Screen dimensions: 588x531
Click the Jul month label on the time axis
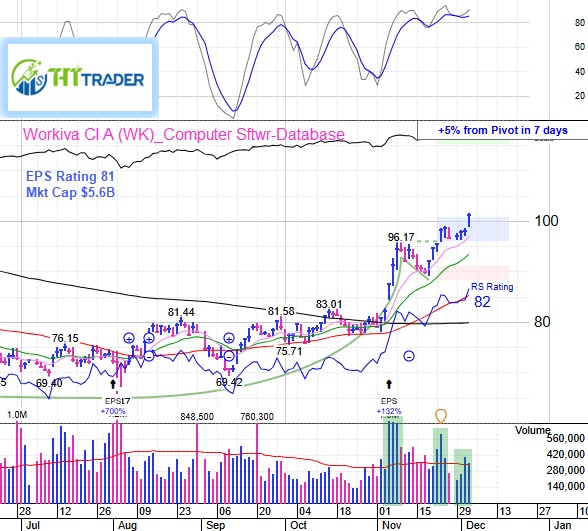(x=33, y=525)
